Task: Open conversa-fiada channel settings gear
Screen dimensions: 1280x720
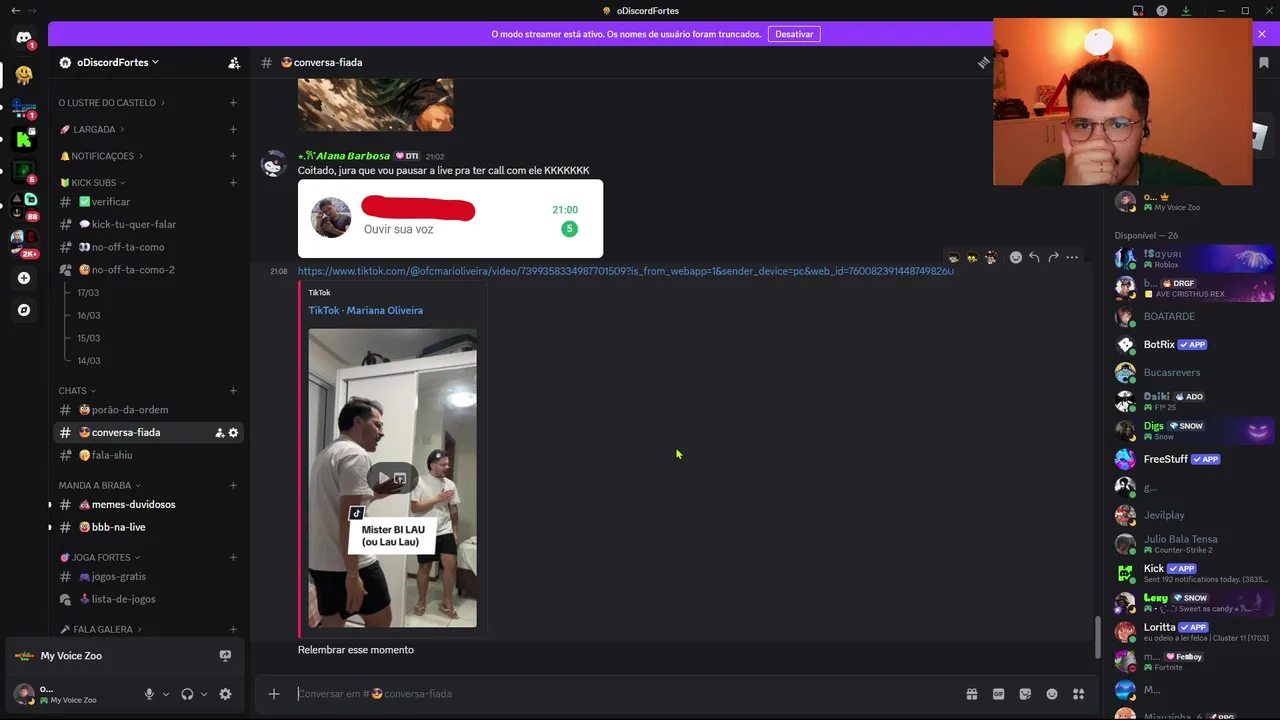Action: (x=233, y=433)
